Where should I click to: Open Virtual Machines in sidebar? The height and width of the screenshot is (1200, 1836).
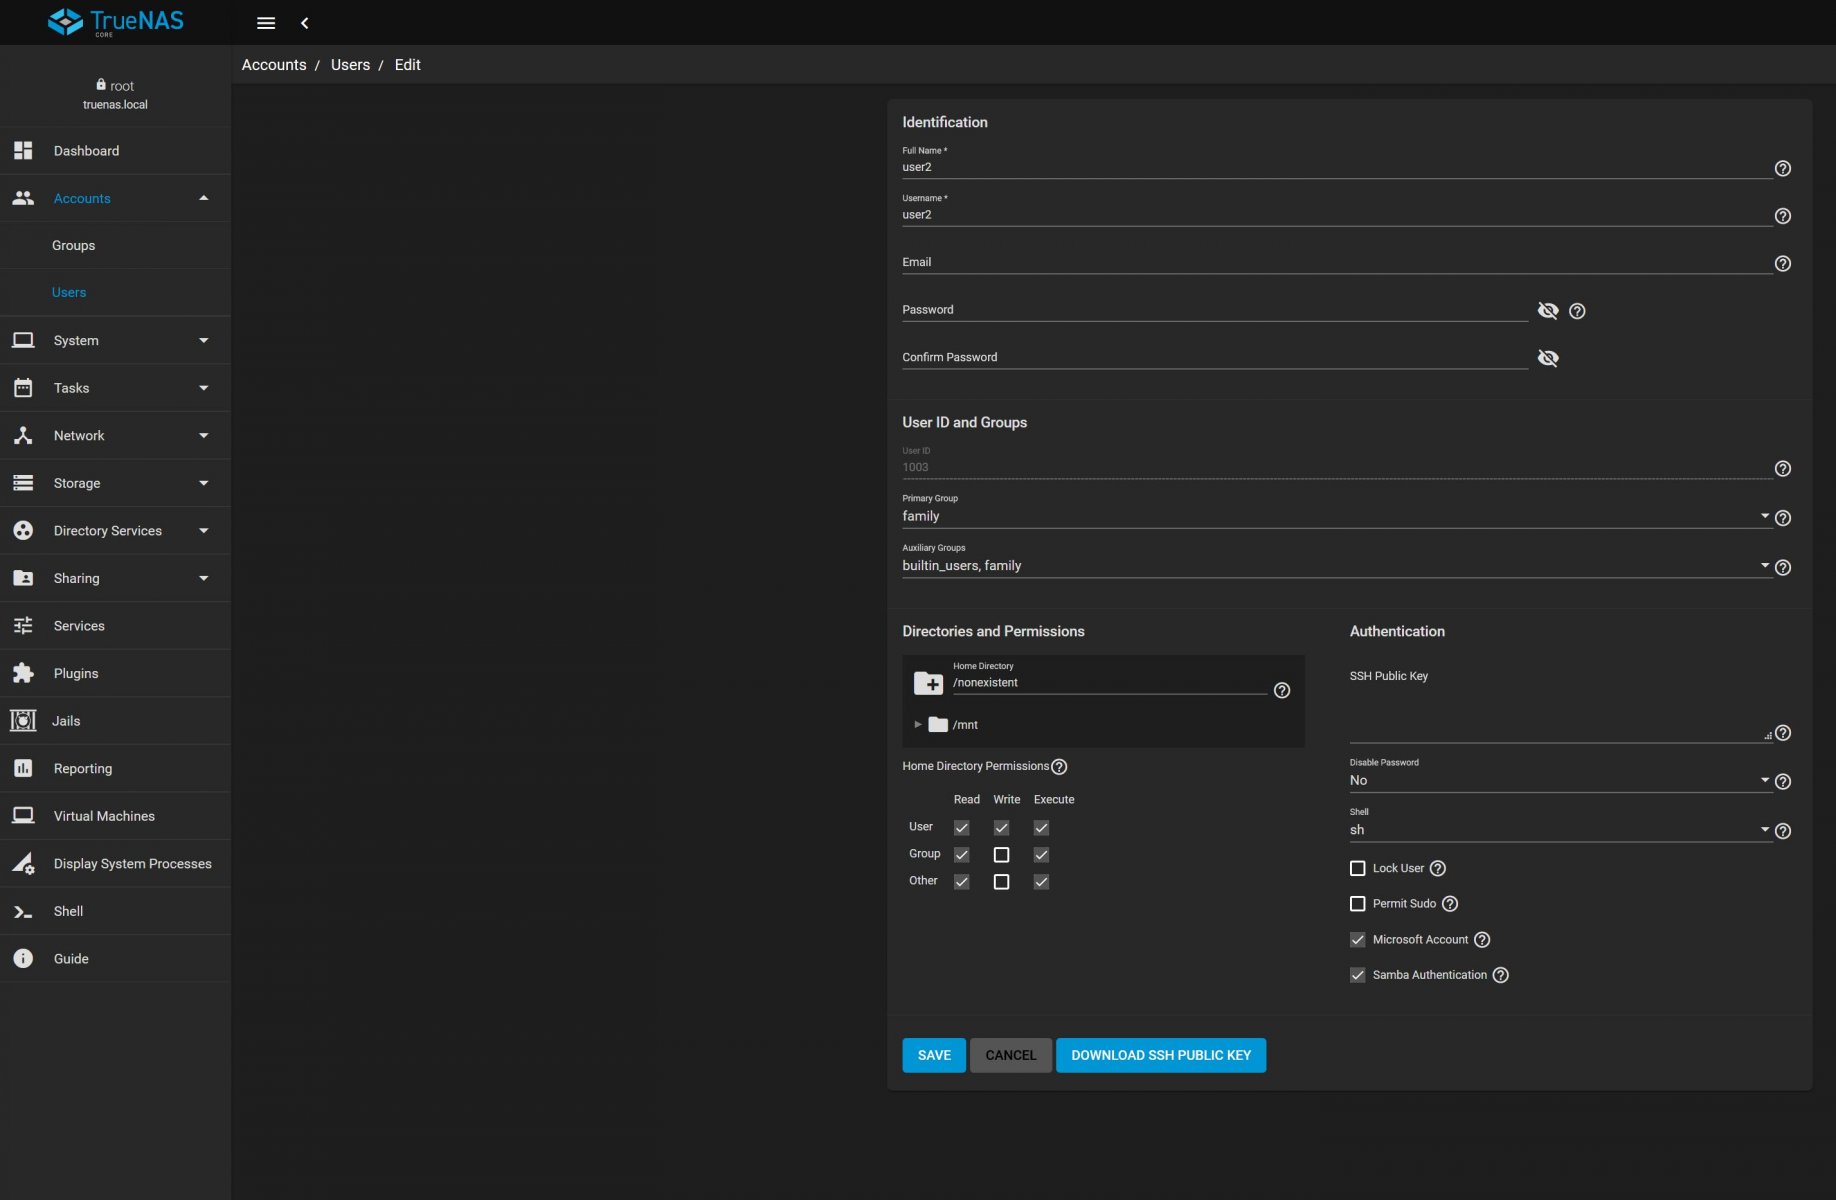(115, 816)
